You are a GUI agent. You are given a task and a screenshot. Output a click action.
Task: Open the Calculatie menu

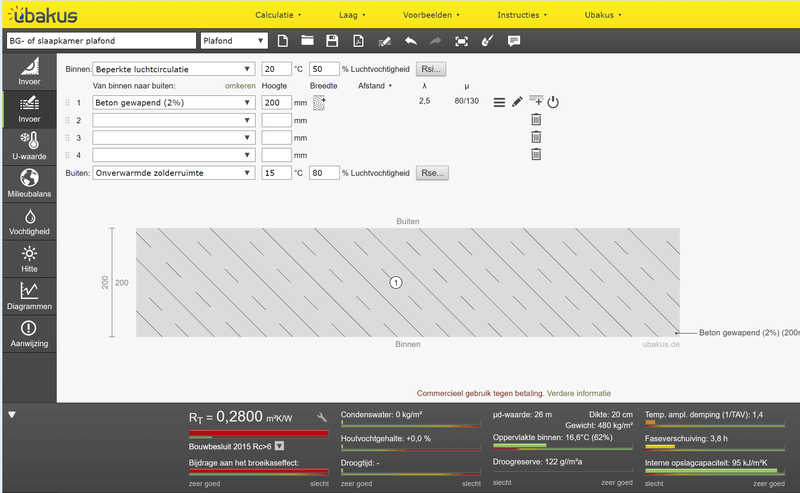278,15
